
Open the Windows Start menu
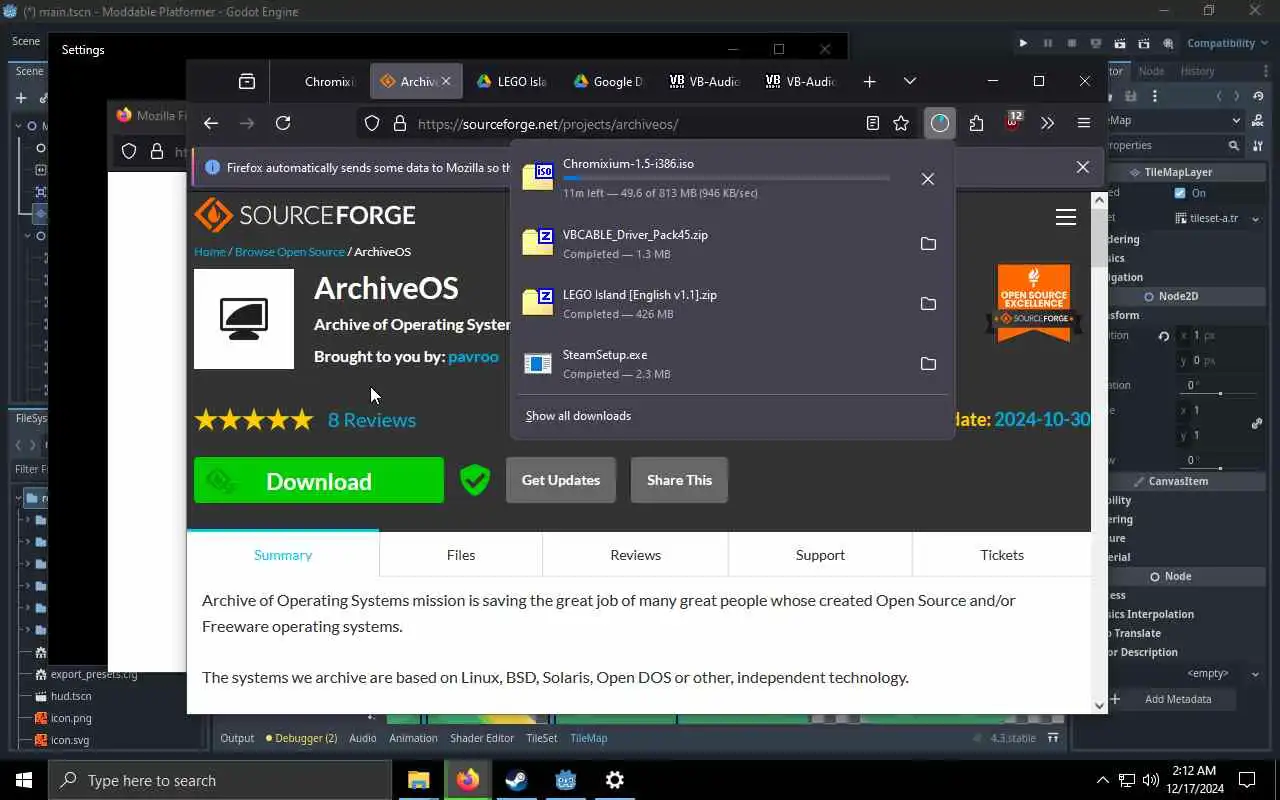click(x=24, y=780)
